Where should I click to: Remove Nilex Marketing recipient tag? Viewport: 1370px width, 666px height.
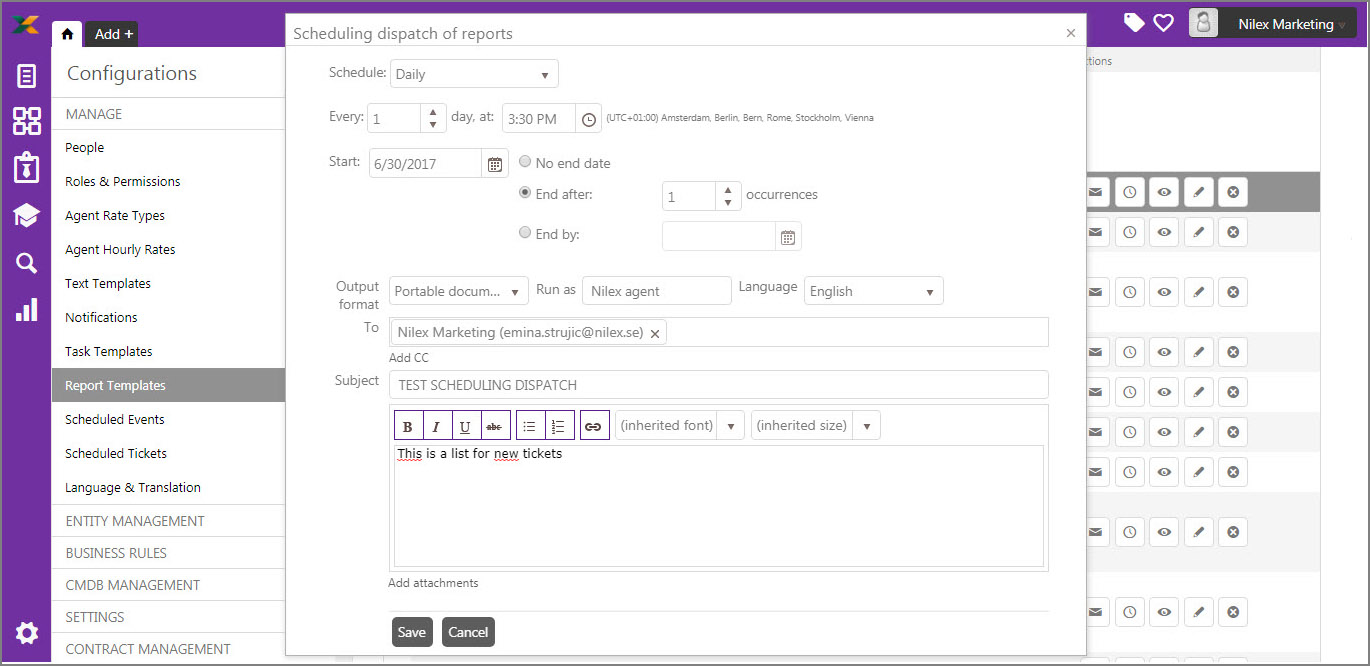[655, 334]
